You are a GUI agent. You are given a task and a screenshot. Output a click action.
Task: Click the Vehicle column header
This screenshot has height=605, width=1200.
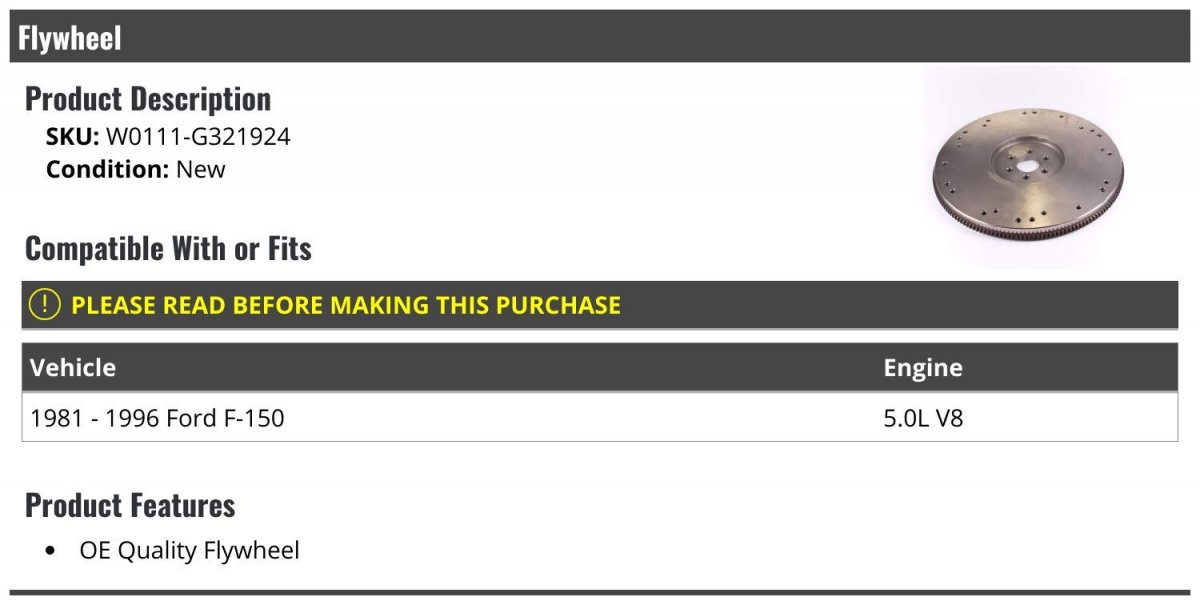point(73,367)
